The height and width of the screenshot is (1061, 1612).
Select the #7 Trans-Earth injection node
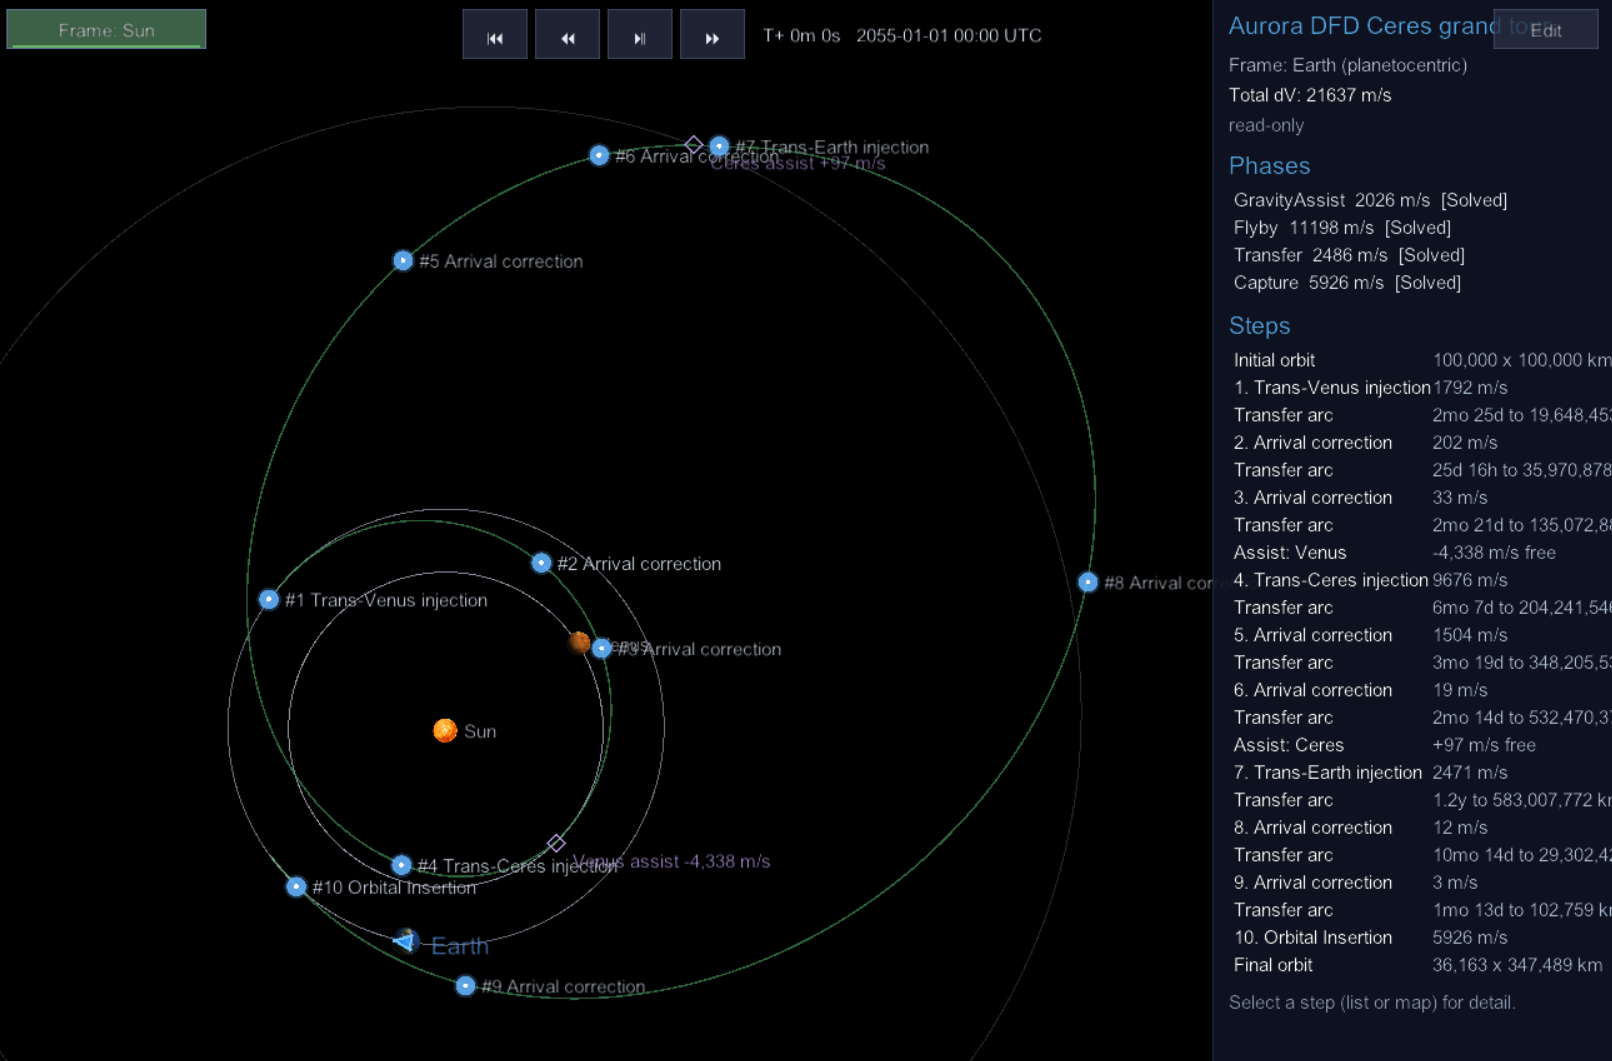(719, 146)
